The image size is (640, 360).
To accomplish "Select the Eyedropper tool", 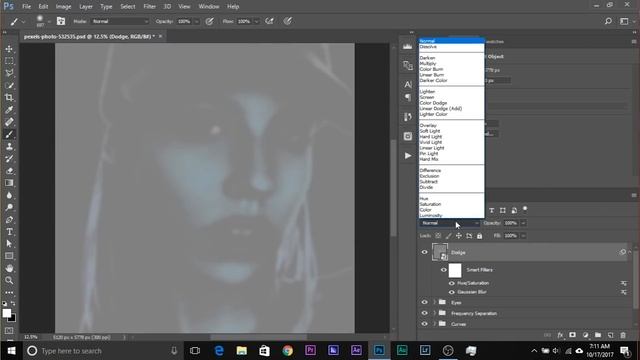I will click(x=9, y=110).
